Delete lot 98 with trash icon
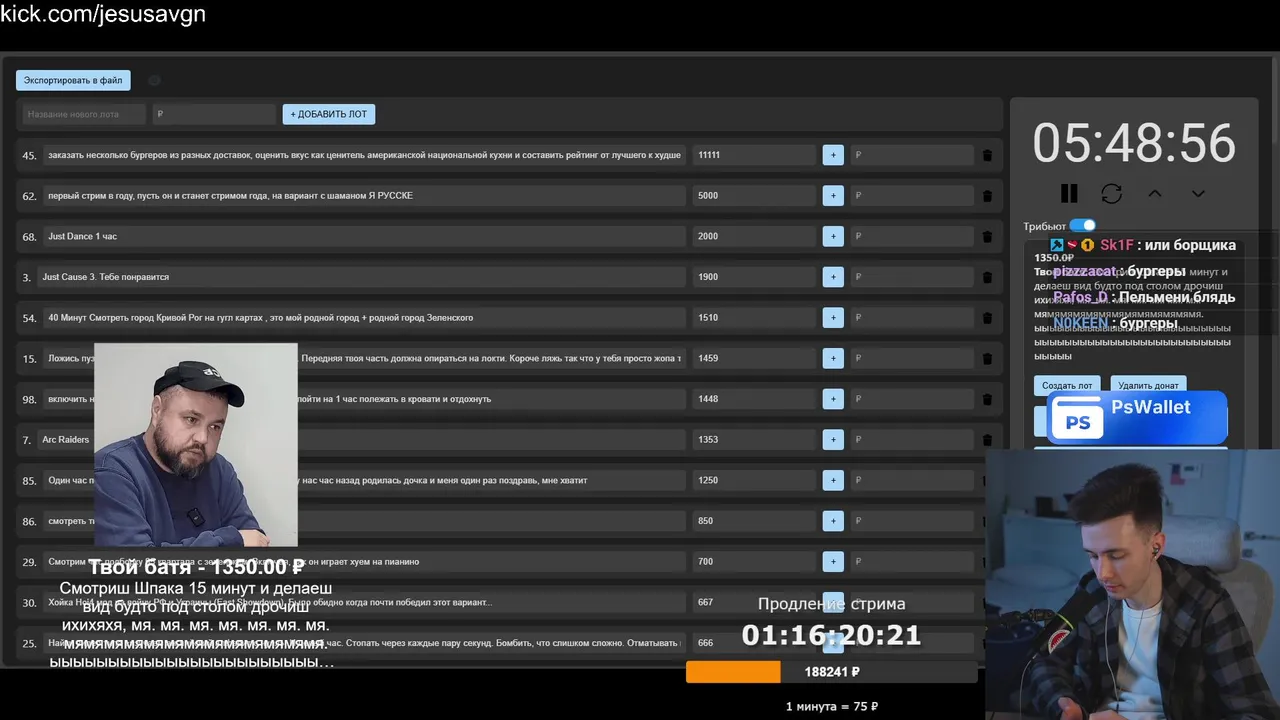1280x720 pixels. click(x=987, y=399)
